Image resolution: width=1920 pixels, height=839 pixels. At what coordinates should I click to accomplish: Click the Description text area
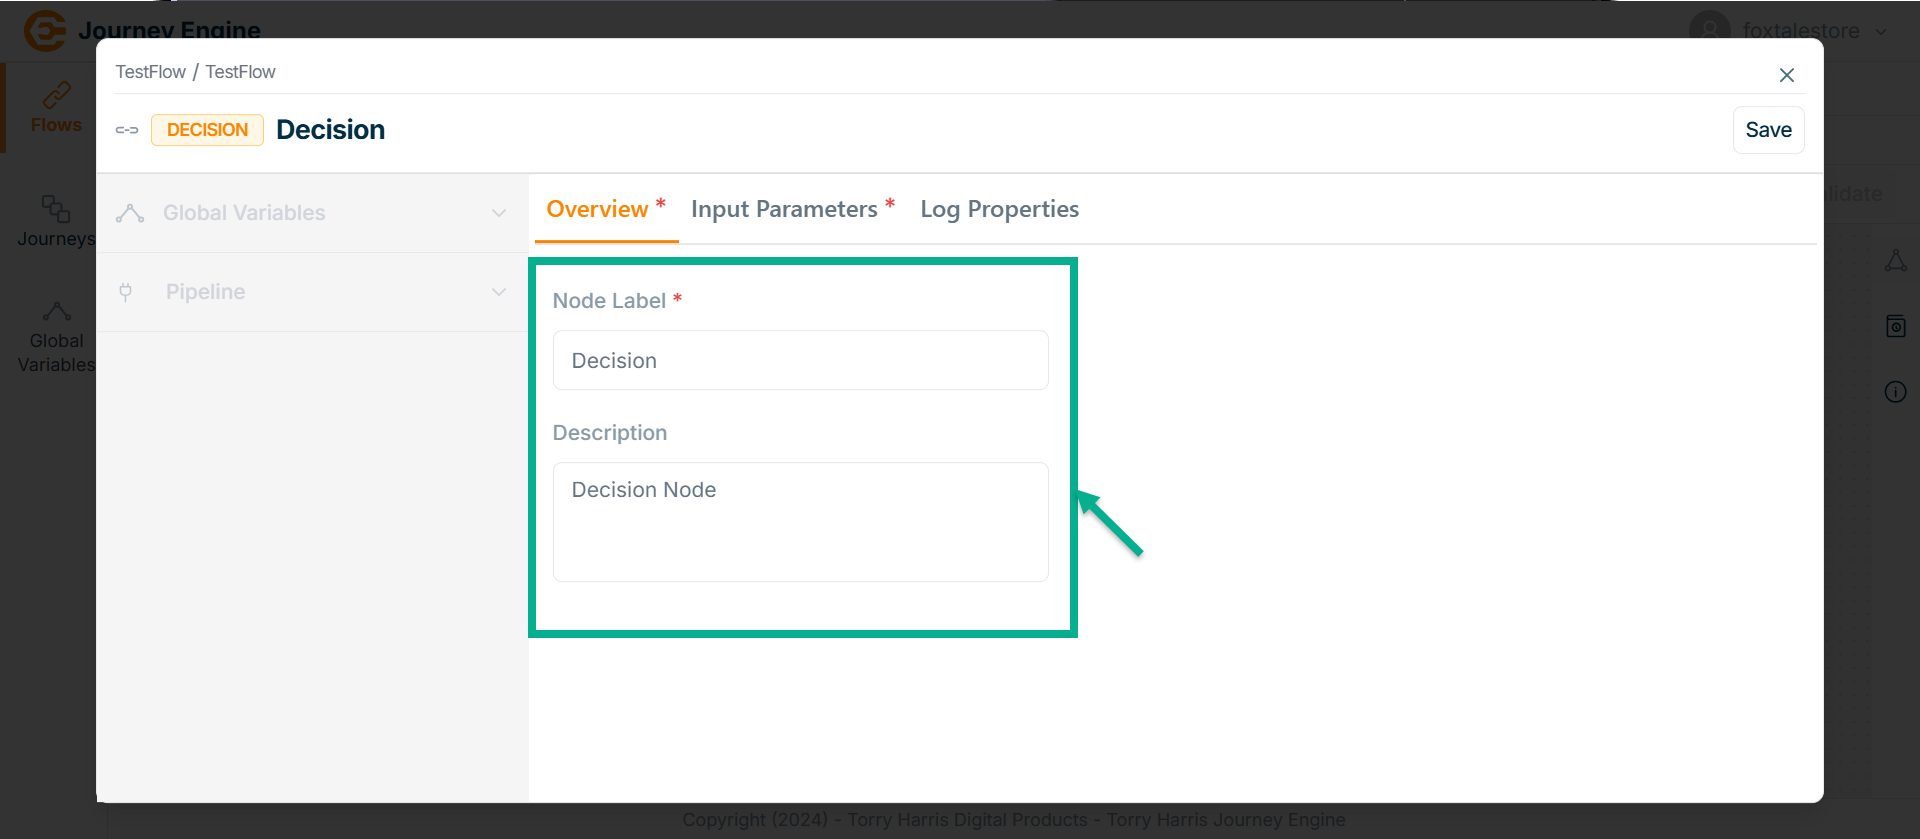coord(800,521)
